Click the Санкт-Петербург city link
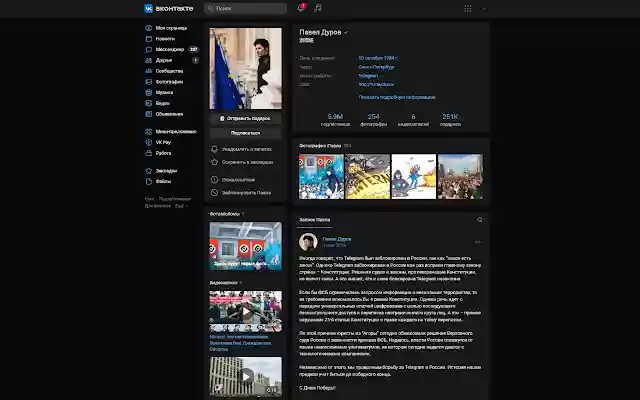Image resolution: width=640 pixels, height=400 pixels. tap(376, 67)
